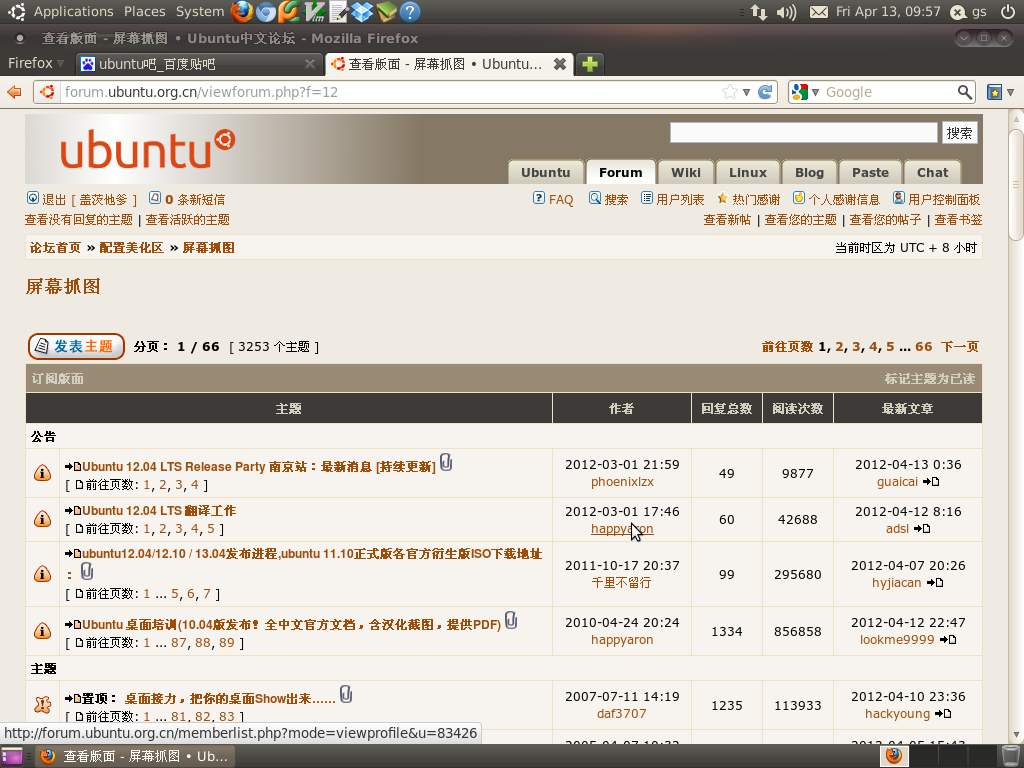Expand the bookmarks button dropdown arrow
This screenshot has width=1024, height=768.
[1011, 92]
